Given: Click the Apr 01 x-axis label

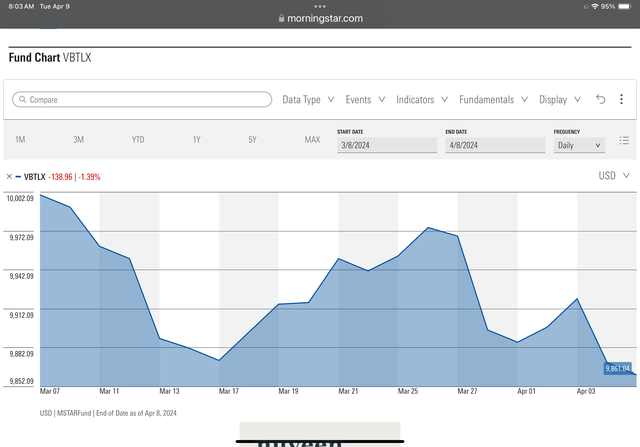Looking at the screenshot, I should [x=526, y=391].
